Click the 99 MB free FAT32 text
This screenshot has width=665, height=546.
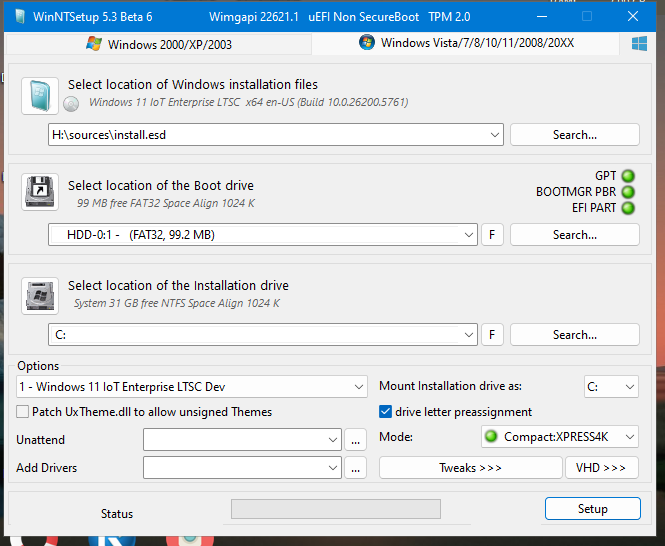coord(166,203)
